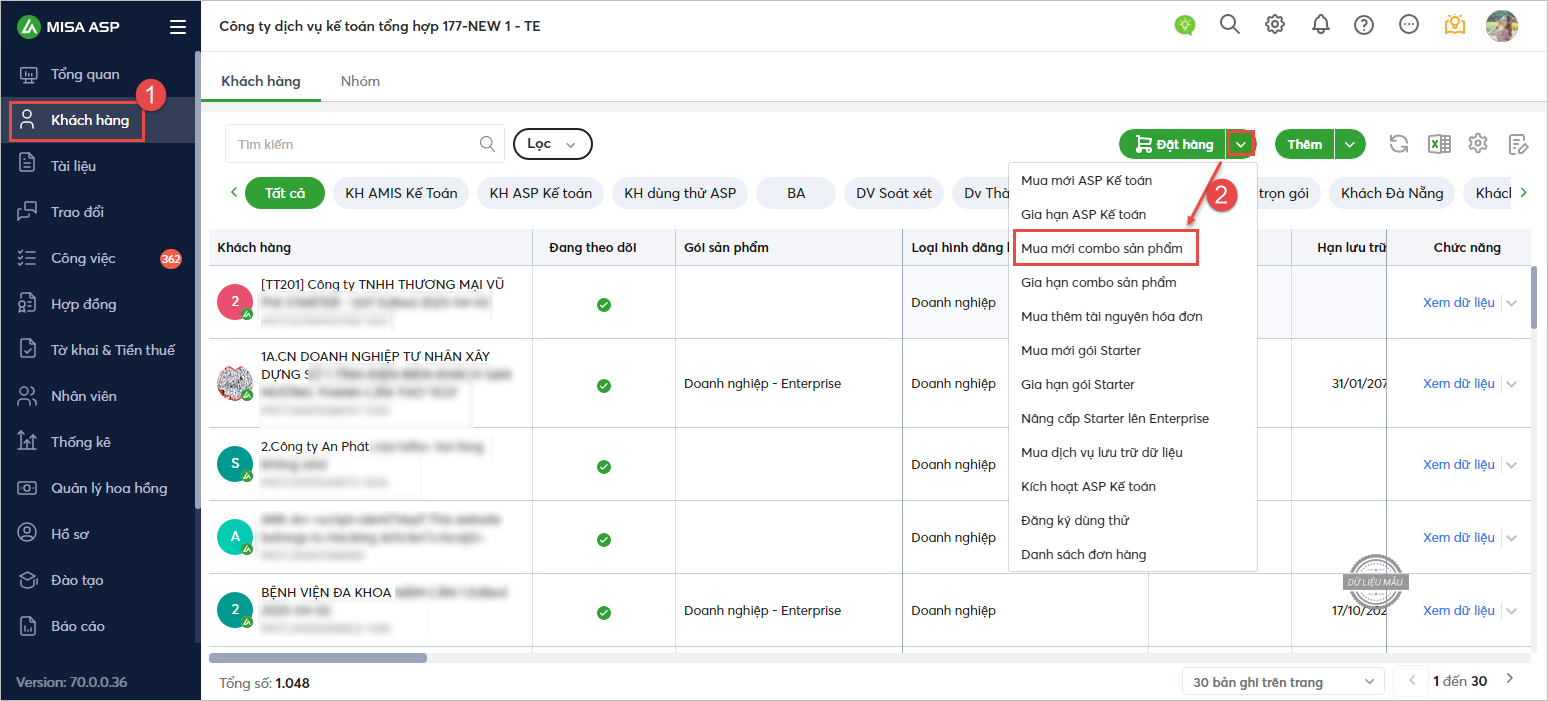Click the Đặt hàng button
The width and height of the screenshot is (1548, 701).
click(x=1173, y=144)
